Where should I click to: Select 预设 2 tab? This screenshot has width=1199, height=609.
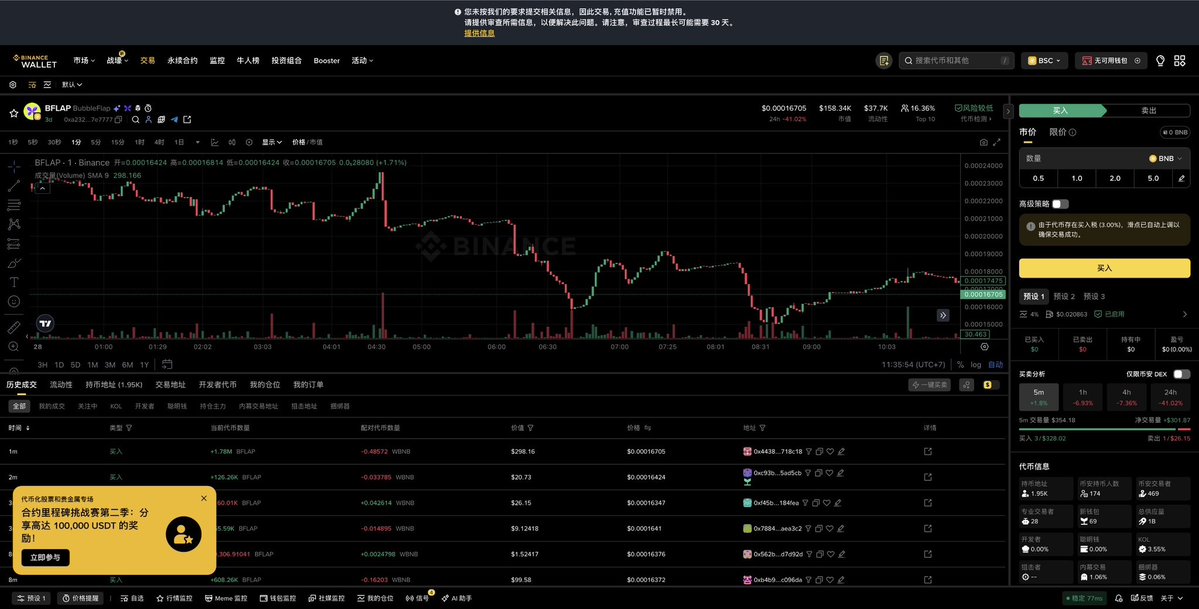(1064, 296)
